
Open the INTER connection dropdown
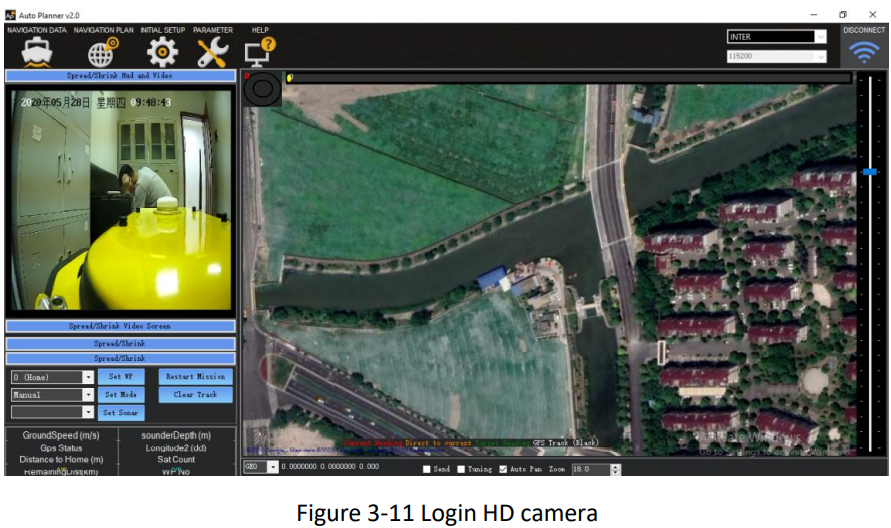coord(821,37)
